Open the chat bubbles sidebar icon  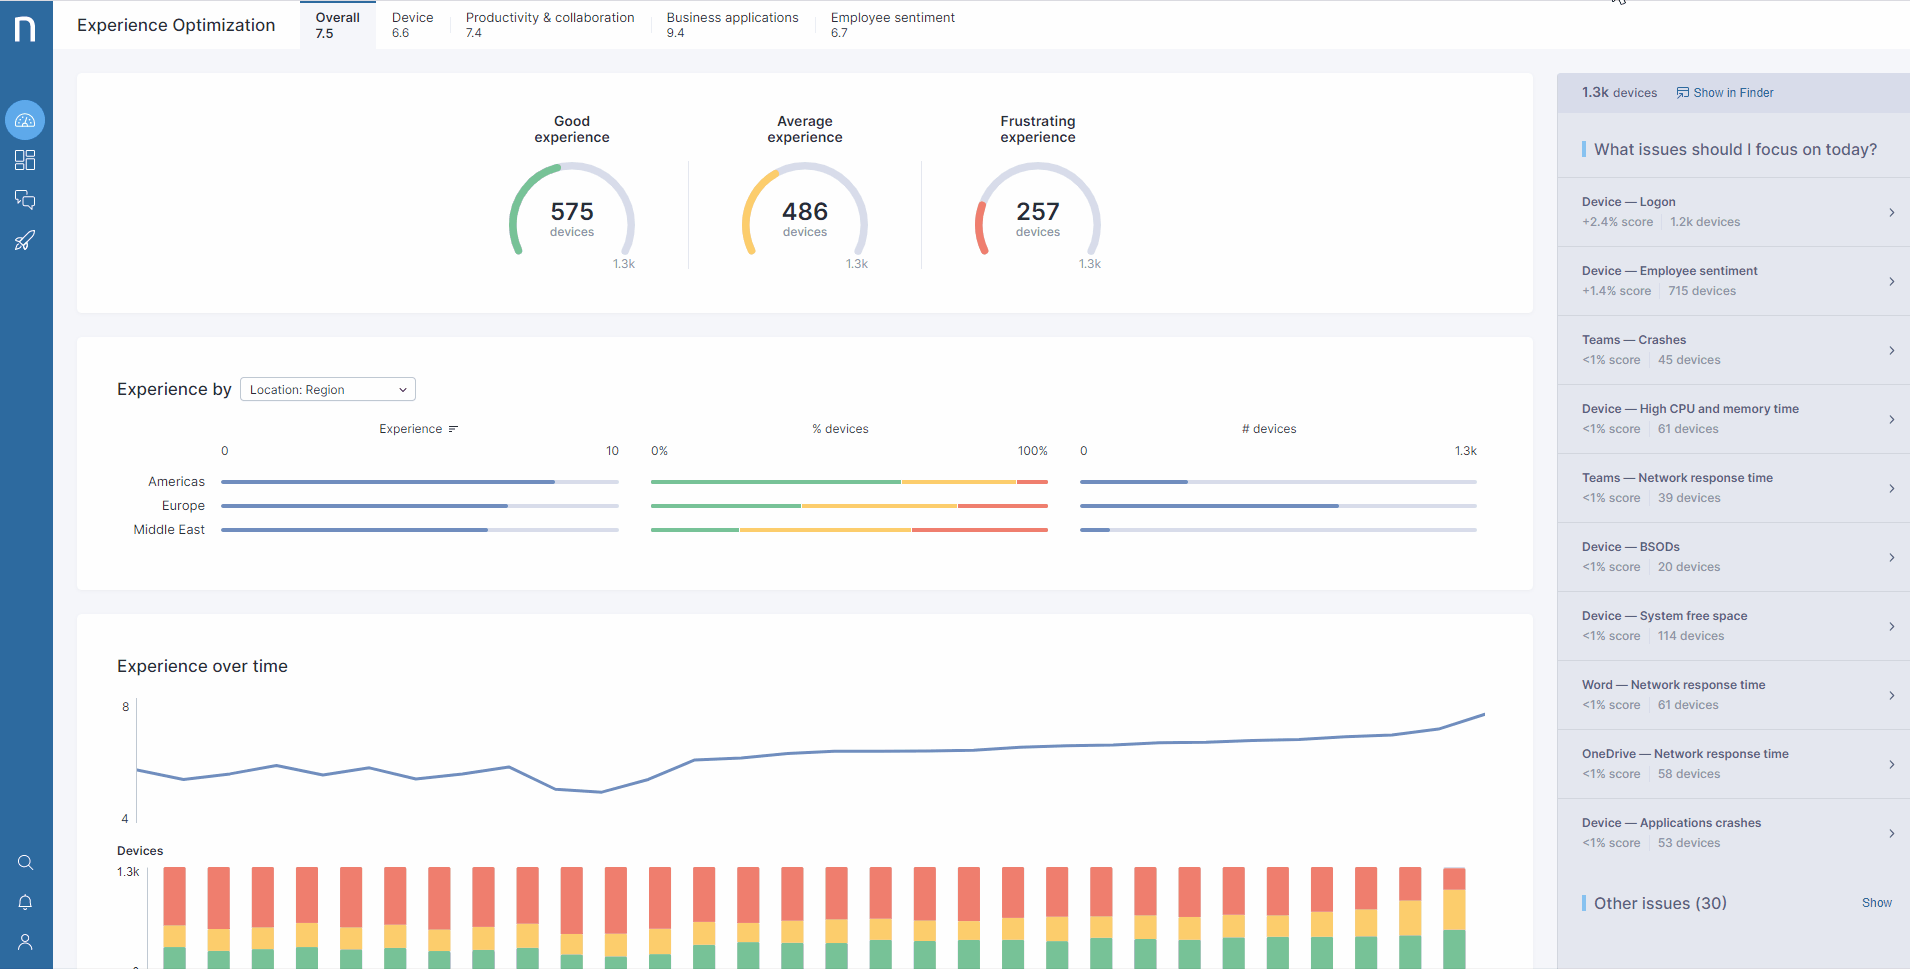pos(25,200)
